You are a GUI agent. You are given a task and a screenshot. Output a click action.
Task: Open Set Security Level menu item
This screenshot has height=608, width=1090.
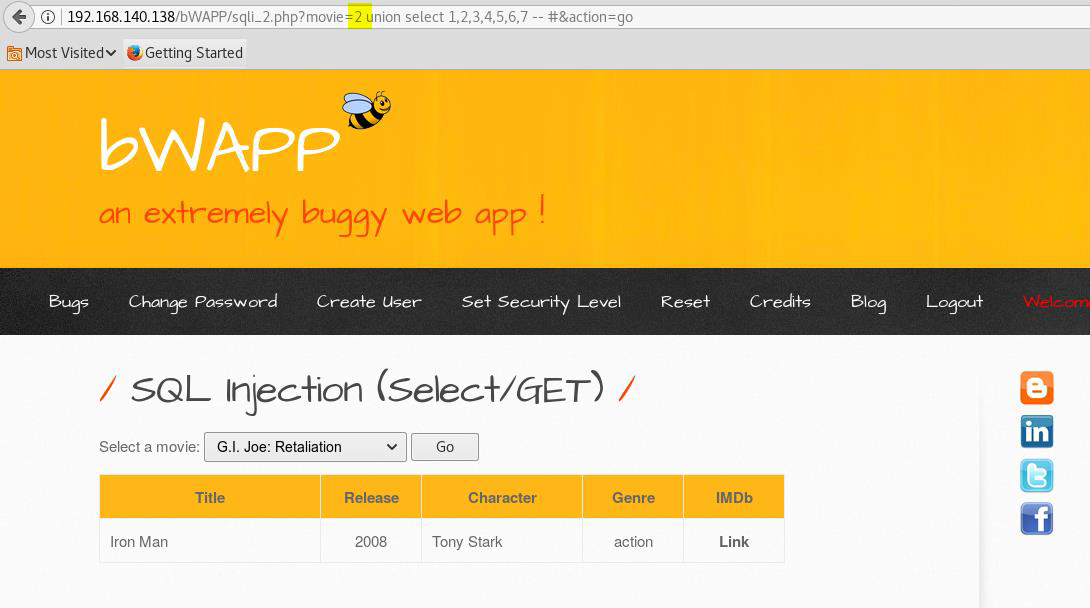[541, 302]
